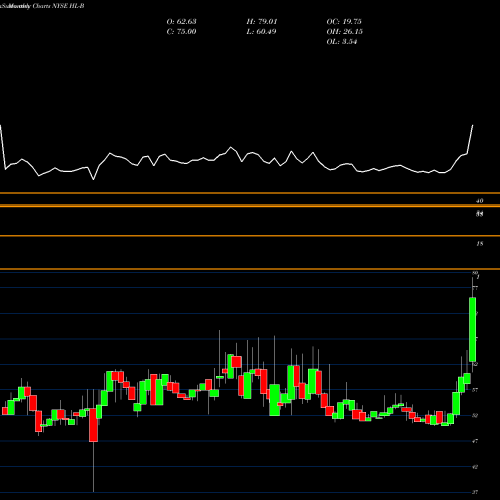Screen dimensions: 500x500
Task: Click the 'OH: 26.15' value
Action: [x=345, y=32]
